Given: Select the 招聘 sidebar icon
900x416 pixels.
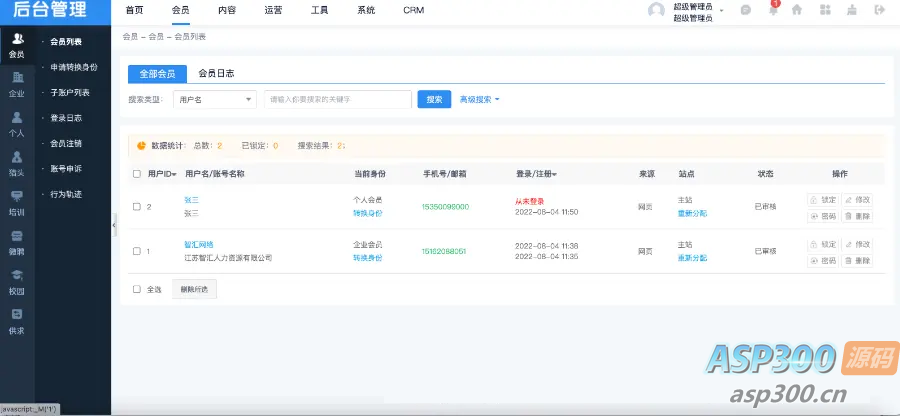Looking at the screenshot, I should tap(17, 241).
